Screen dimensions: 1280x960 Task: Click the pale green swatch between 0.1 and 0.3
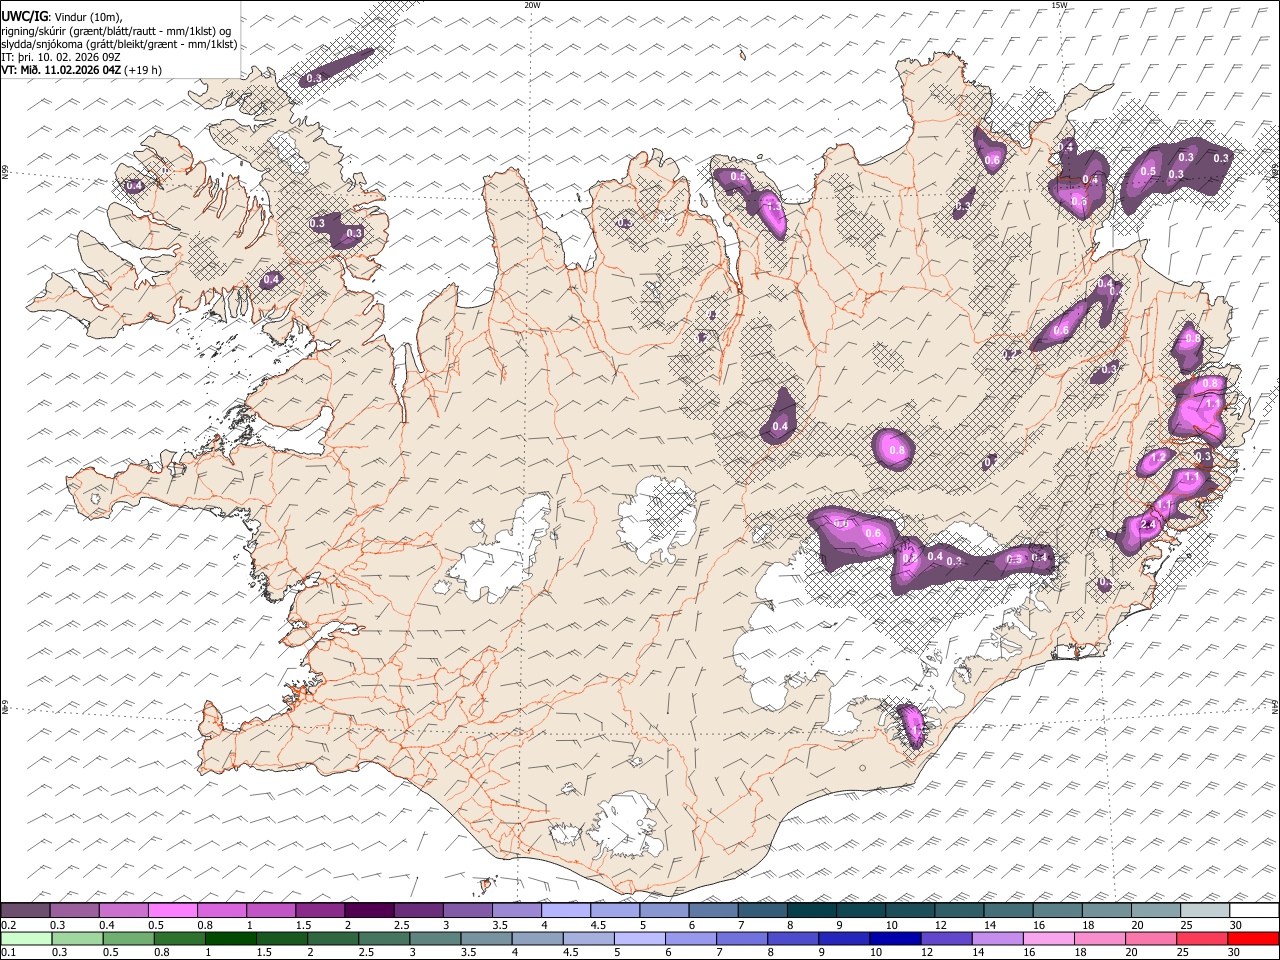coord(27,938)
